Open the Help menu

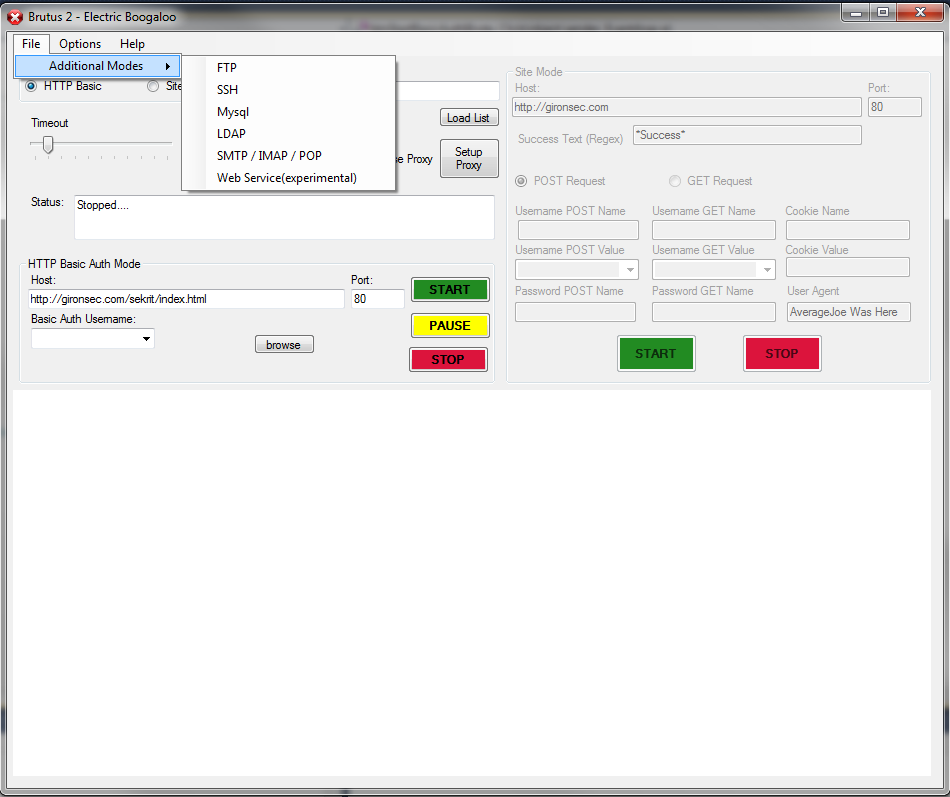coord(132,44)
